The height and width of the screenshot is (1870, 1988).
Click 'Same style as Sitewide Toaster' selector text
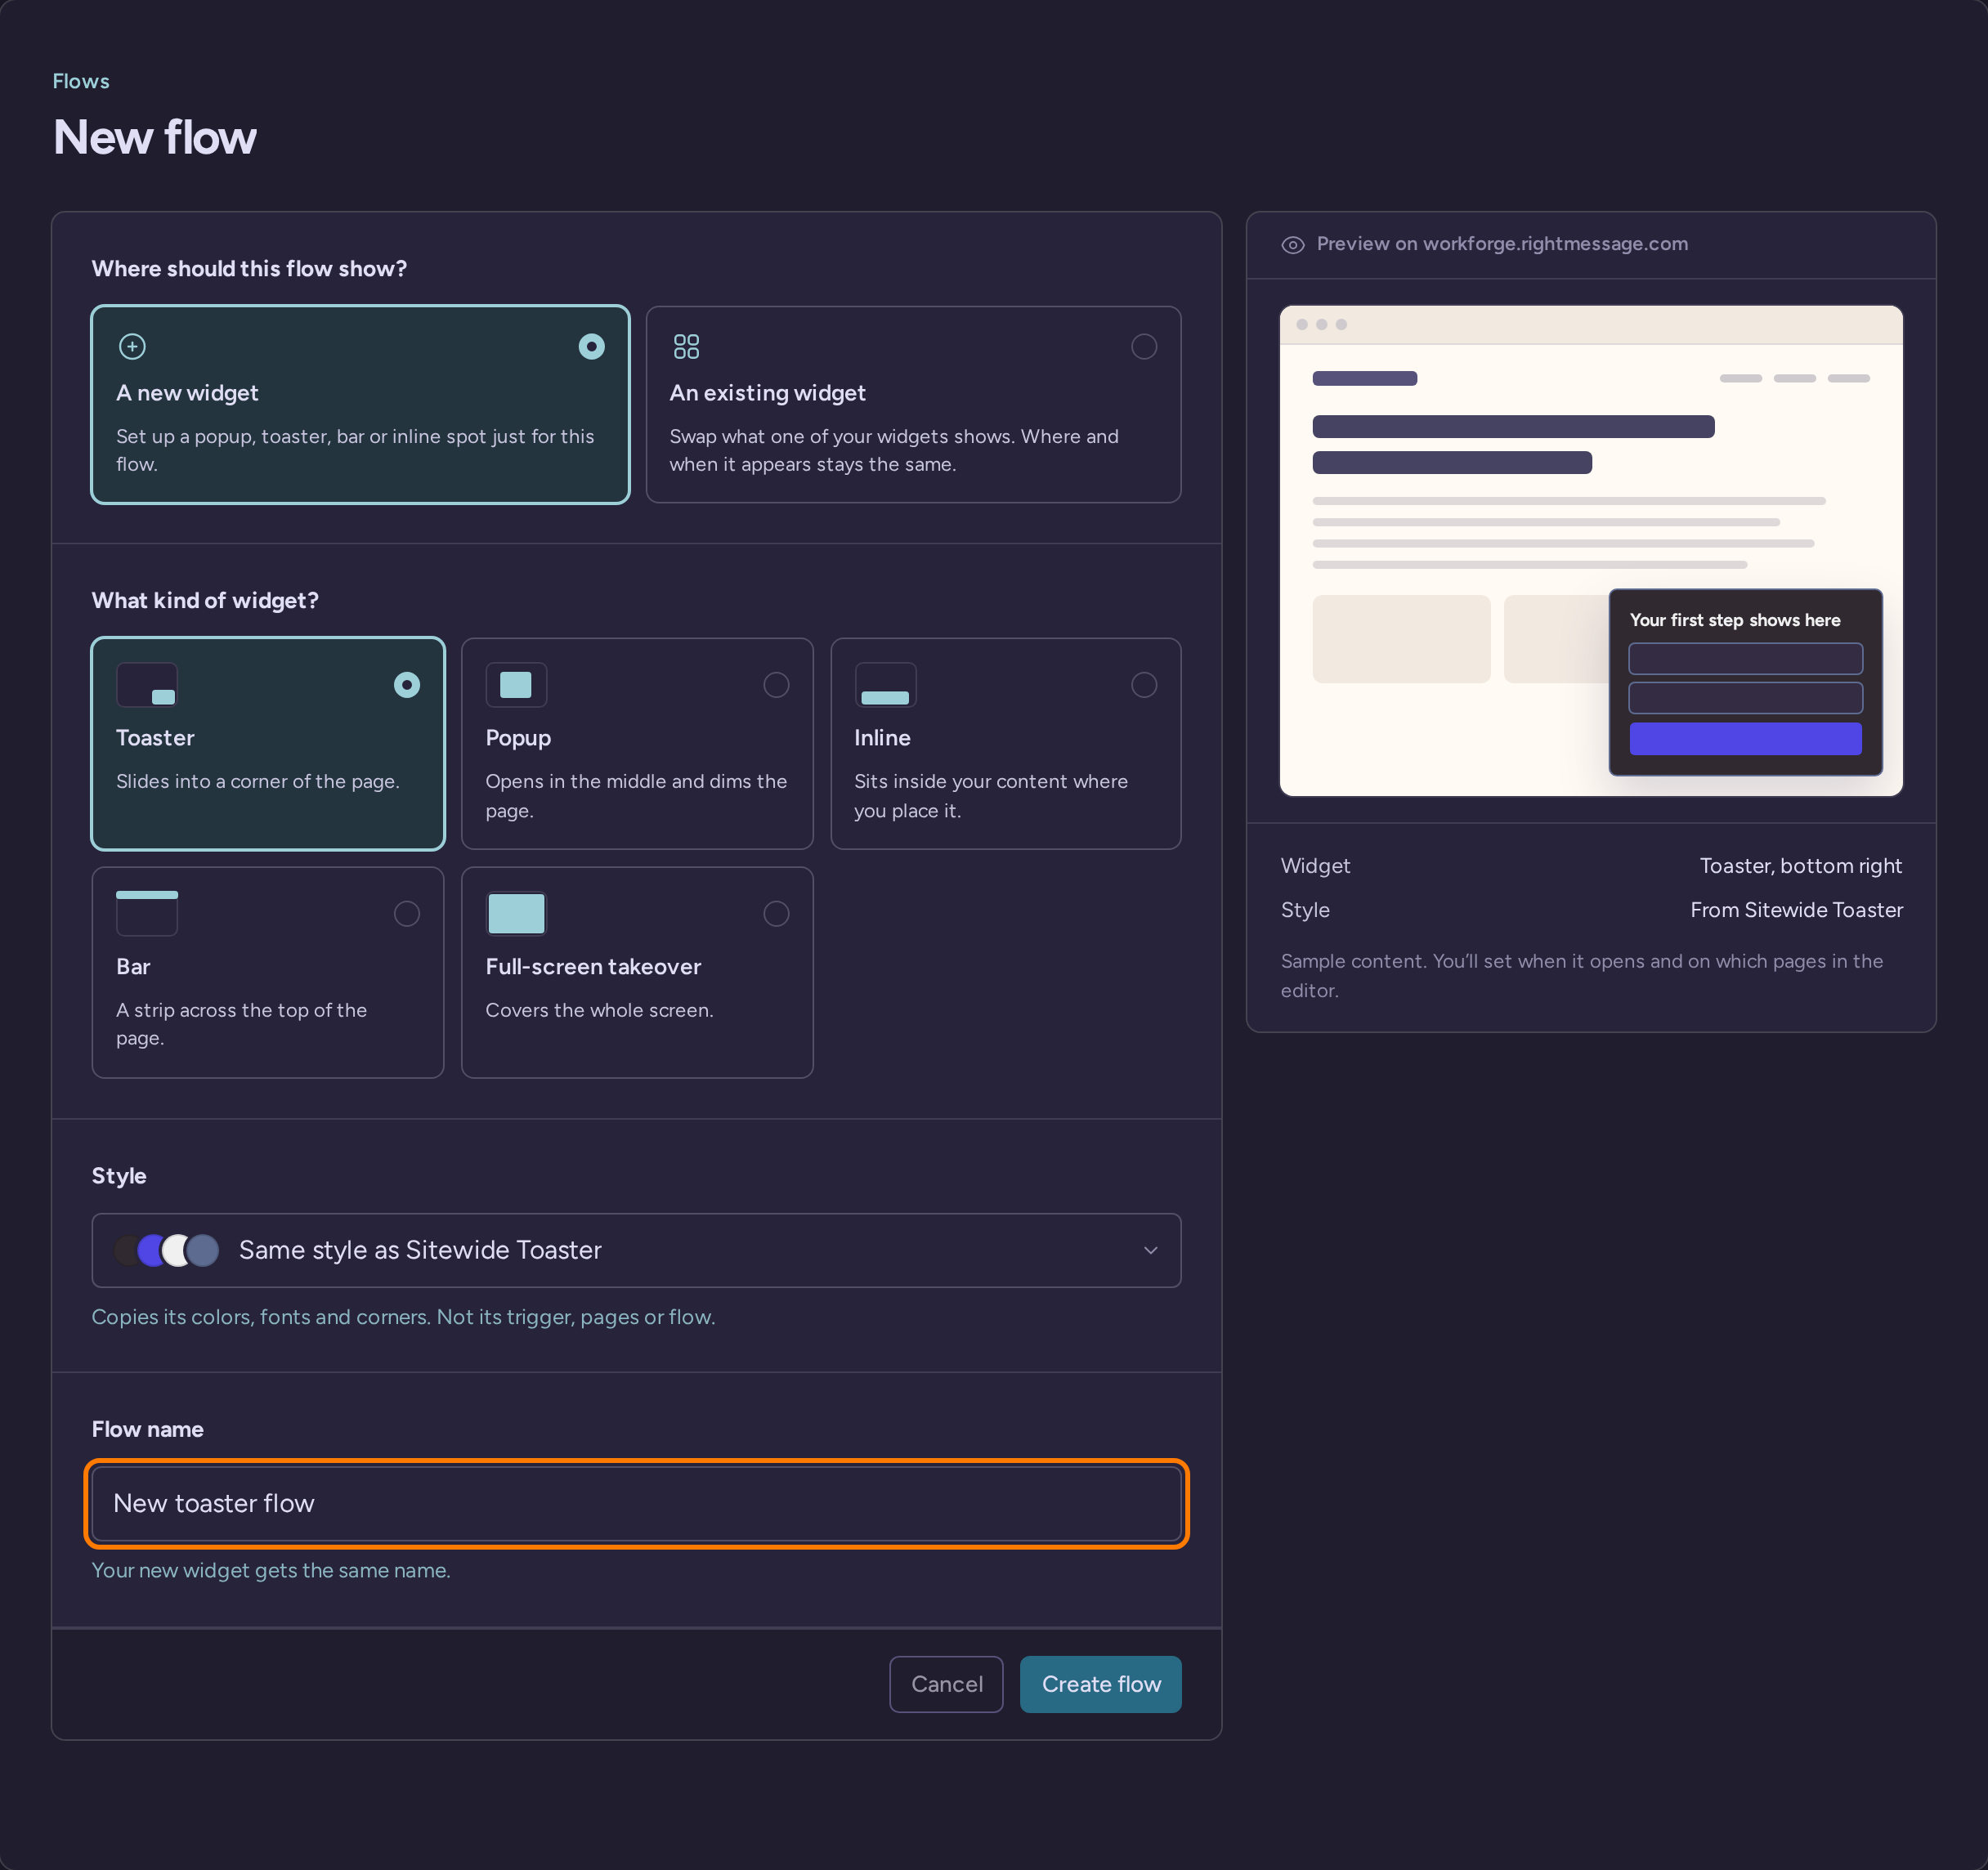pos(420,1250)
